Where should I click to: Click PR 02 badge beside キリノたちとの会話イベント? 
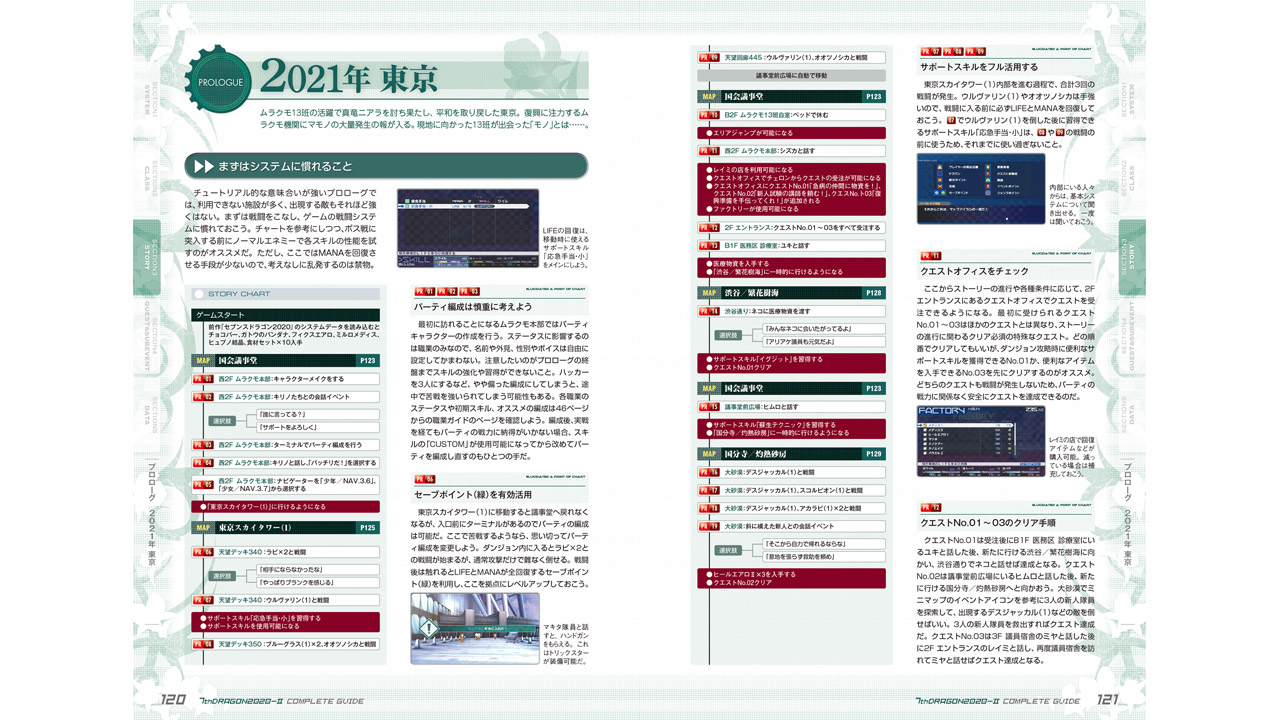click(x=201, y=397)
